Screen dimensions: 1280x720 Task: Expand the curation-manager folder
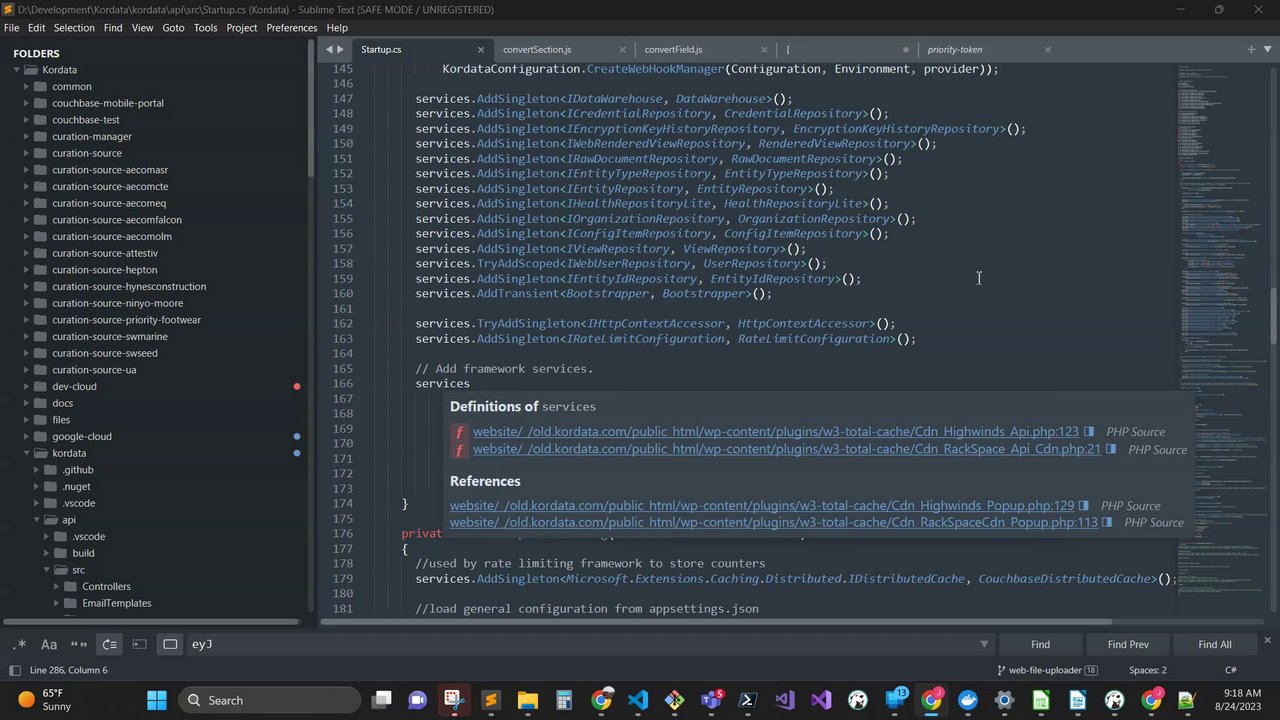tap(26, 137)
